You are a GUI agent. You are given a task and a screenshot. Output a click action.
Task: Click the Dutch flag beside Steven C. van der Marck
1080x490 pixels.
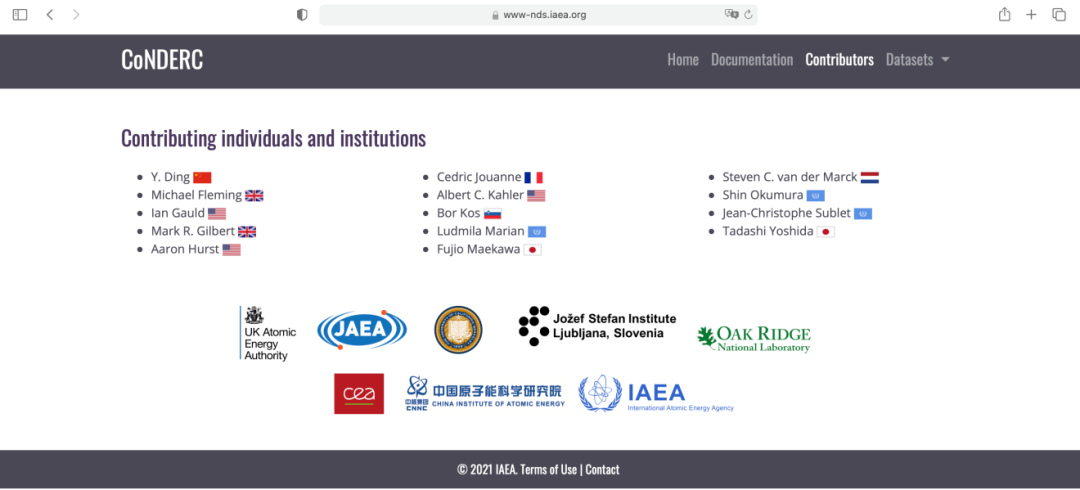click(870, 177)
